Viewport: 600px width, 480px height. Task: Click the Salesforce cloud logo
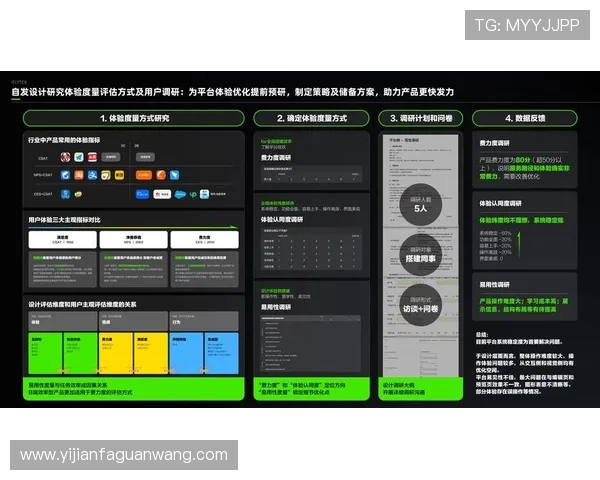pos(180,194)
